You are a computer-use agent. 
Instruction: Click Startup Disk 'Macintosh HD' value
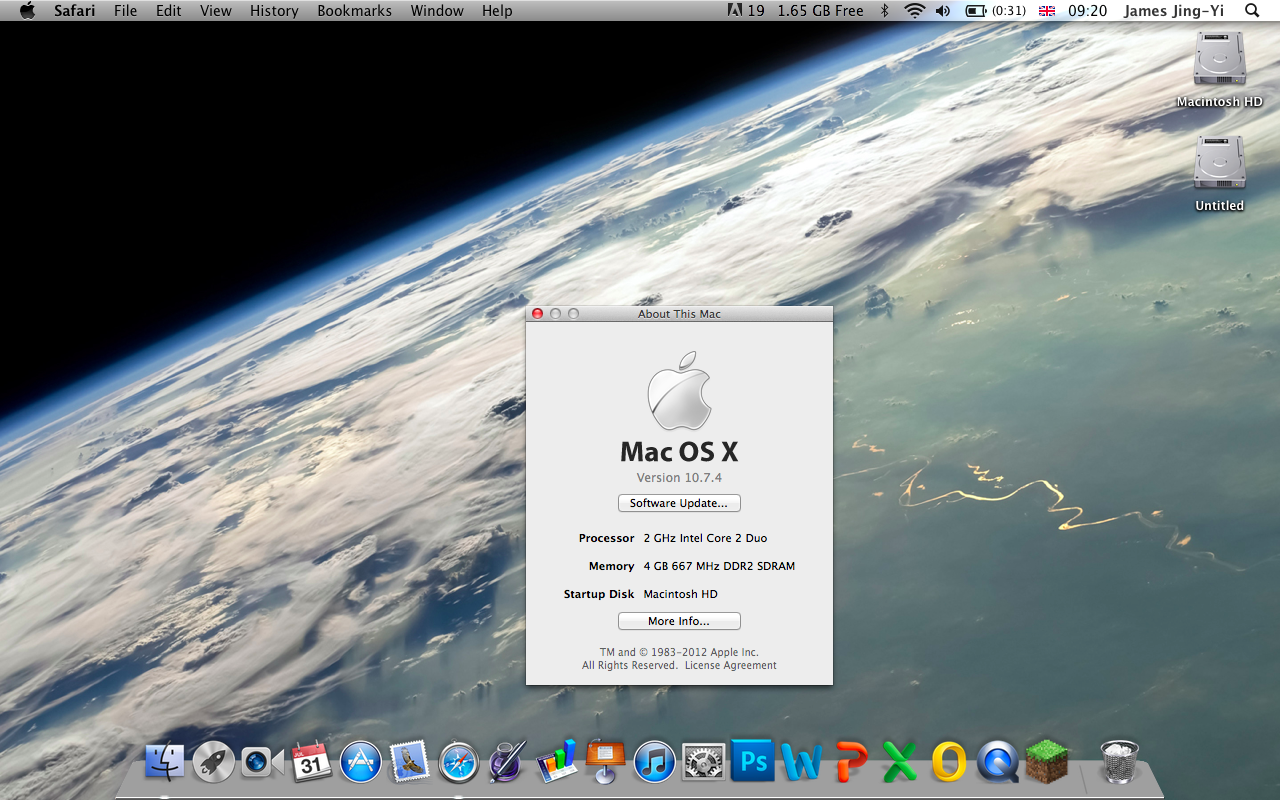pyautogui.click(x=680, y=594)
